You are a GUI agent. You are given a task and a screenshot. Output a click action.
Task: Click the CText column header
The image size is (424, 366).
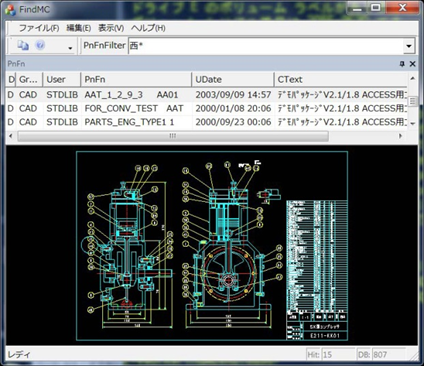(341, 79)
